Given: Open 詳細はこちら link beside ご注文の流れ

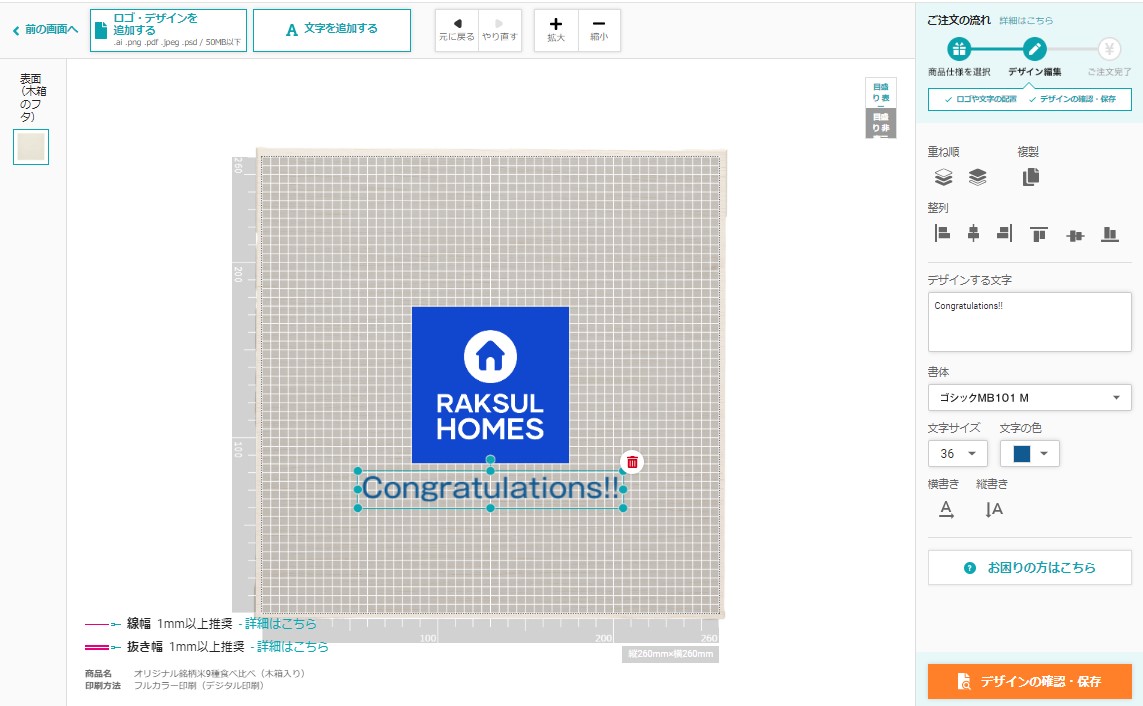Looking at the screenshot, I should coord(1026,20).
